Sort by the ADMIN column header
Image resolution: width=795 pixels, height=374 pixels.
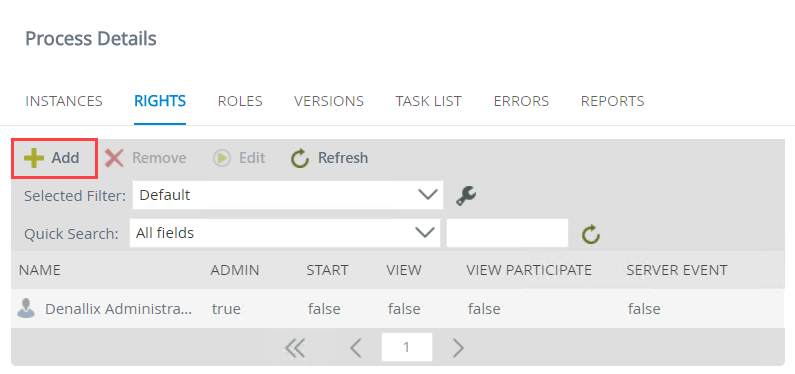click(x=235, y=270)
